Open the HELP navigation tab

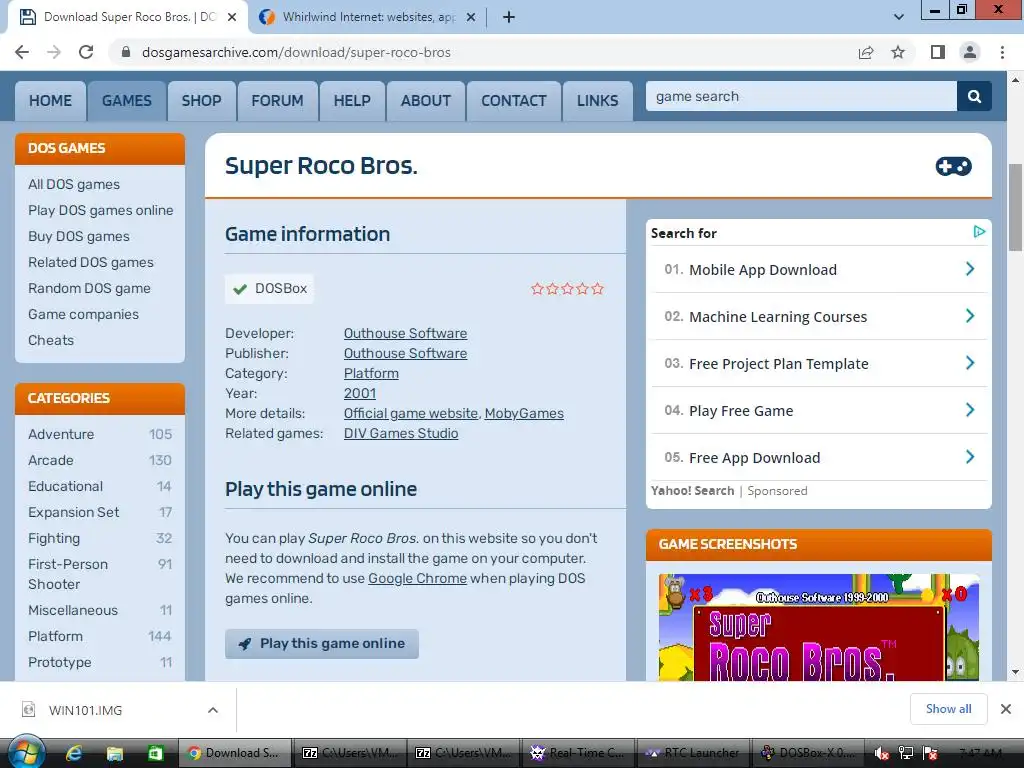(x=352, y=101)
